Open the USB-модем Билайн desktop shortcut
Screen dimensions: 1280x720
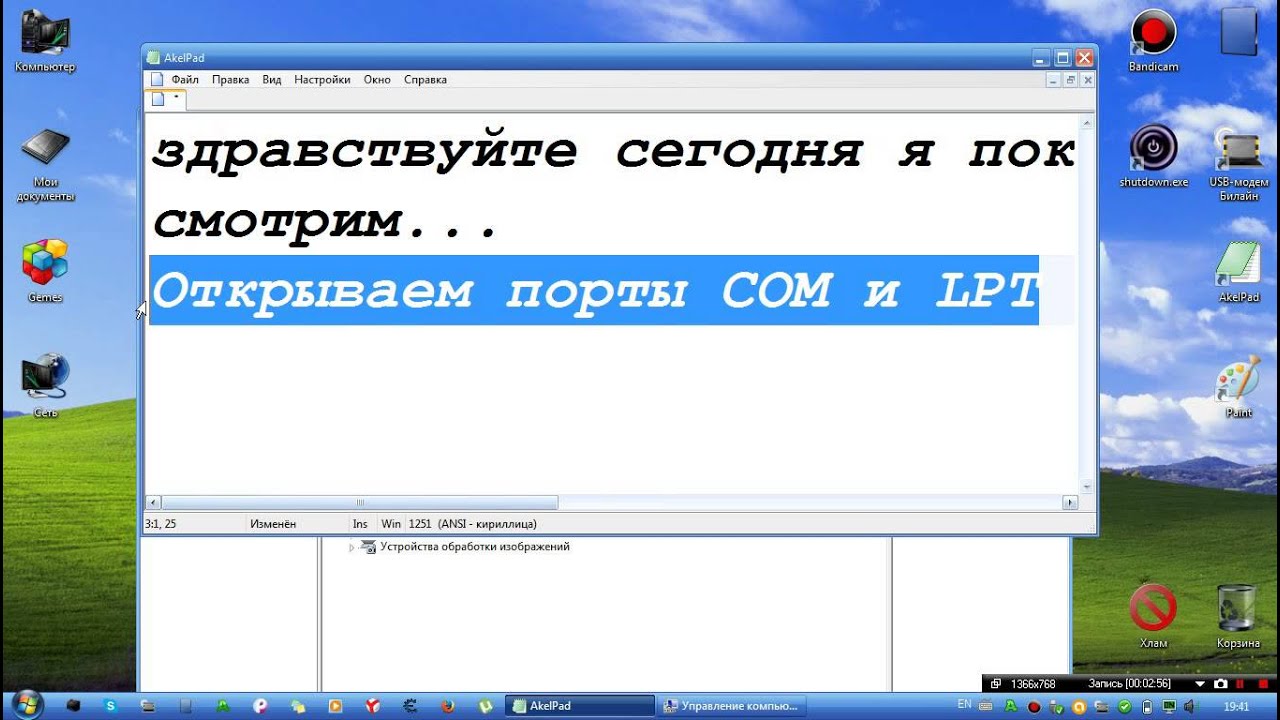tap(1239, 165)
